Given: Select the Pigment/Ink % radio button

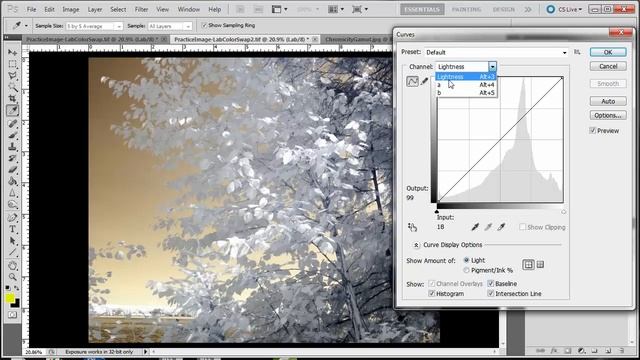Looking at the screenshot, I should click(x=466, y=270).
